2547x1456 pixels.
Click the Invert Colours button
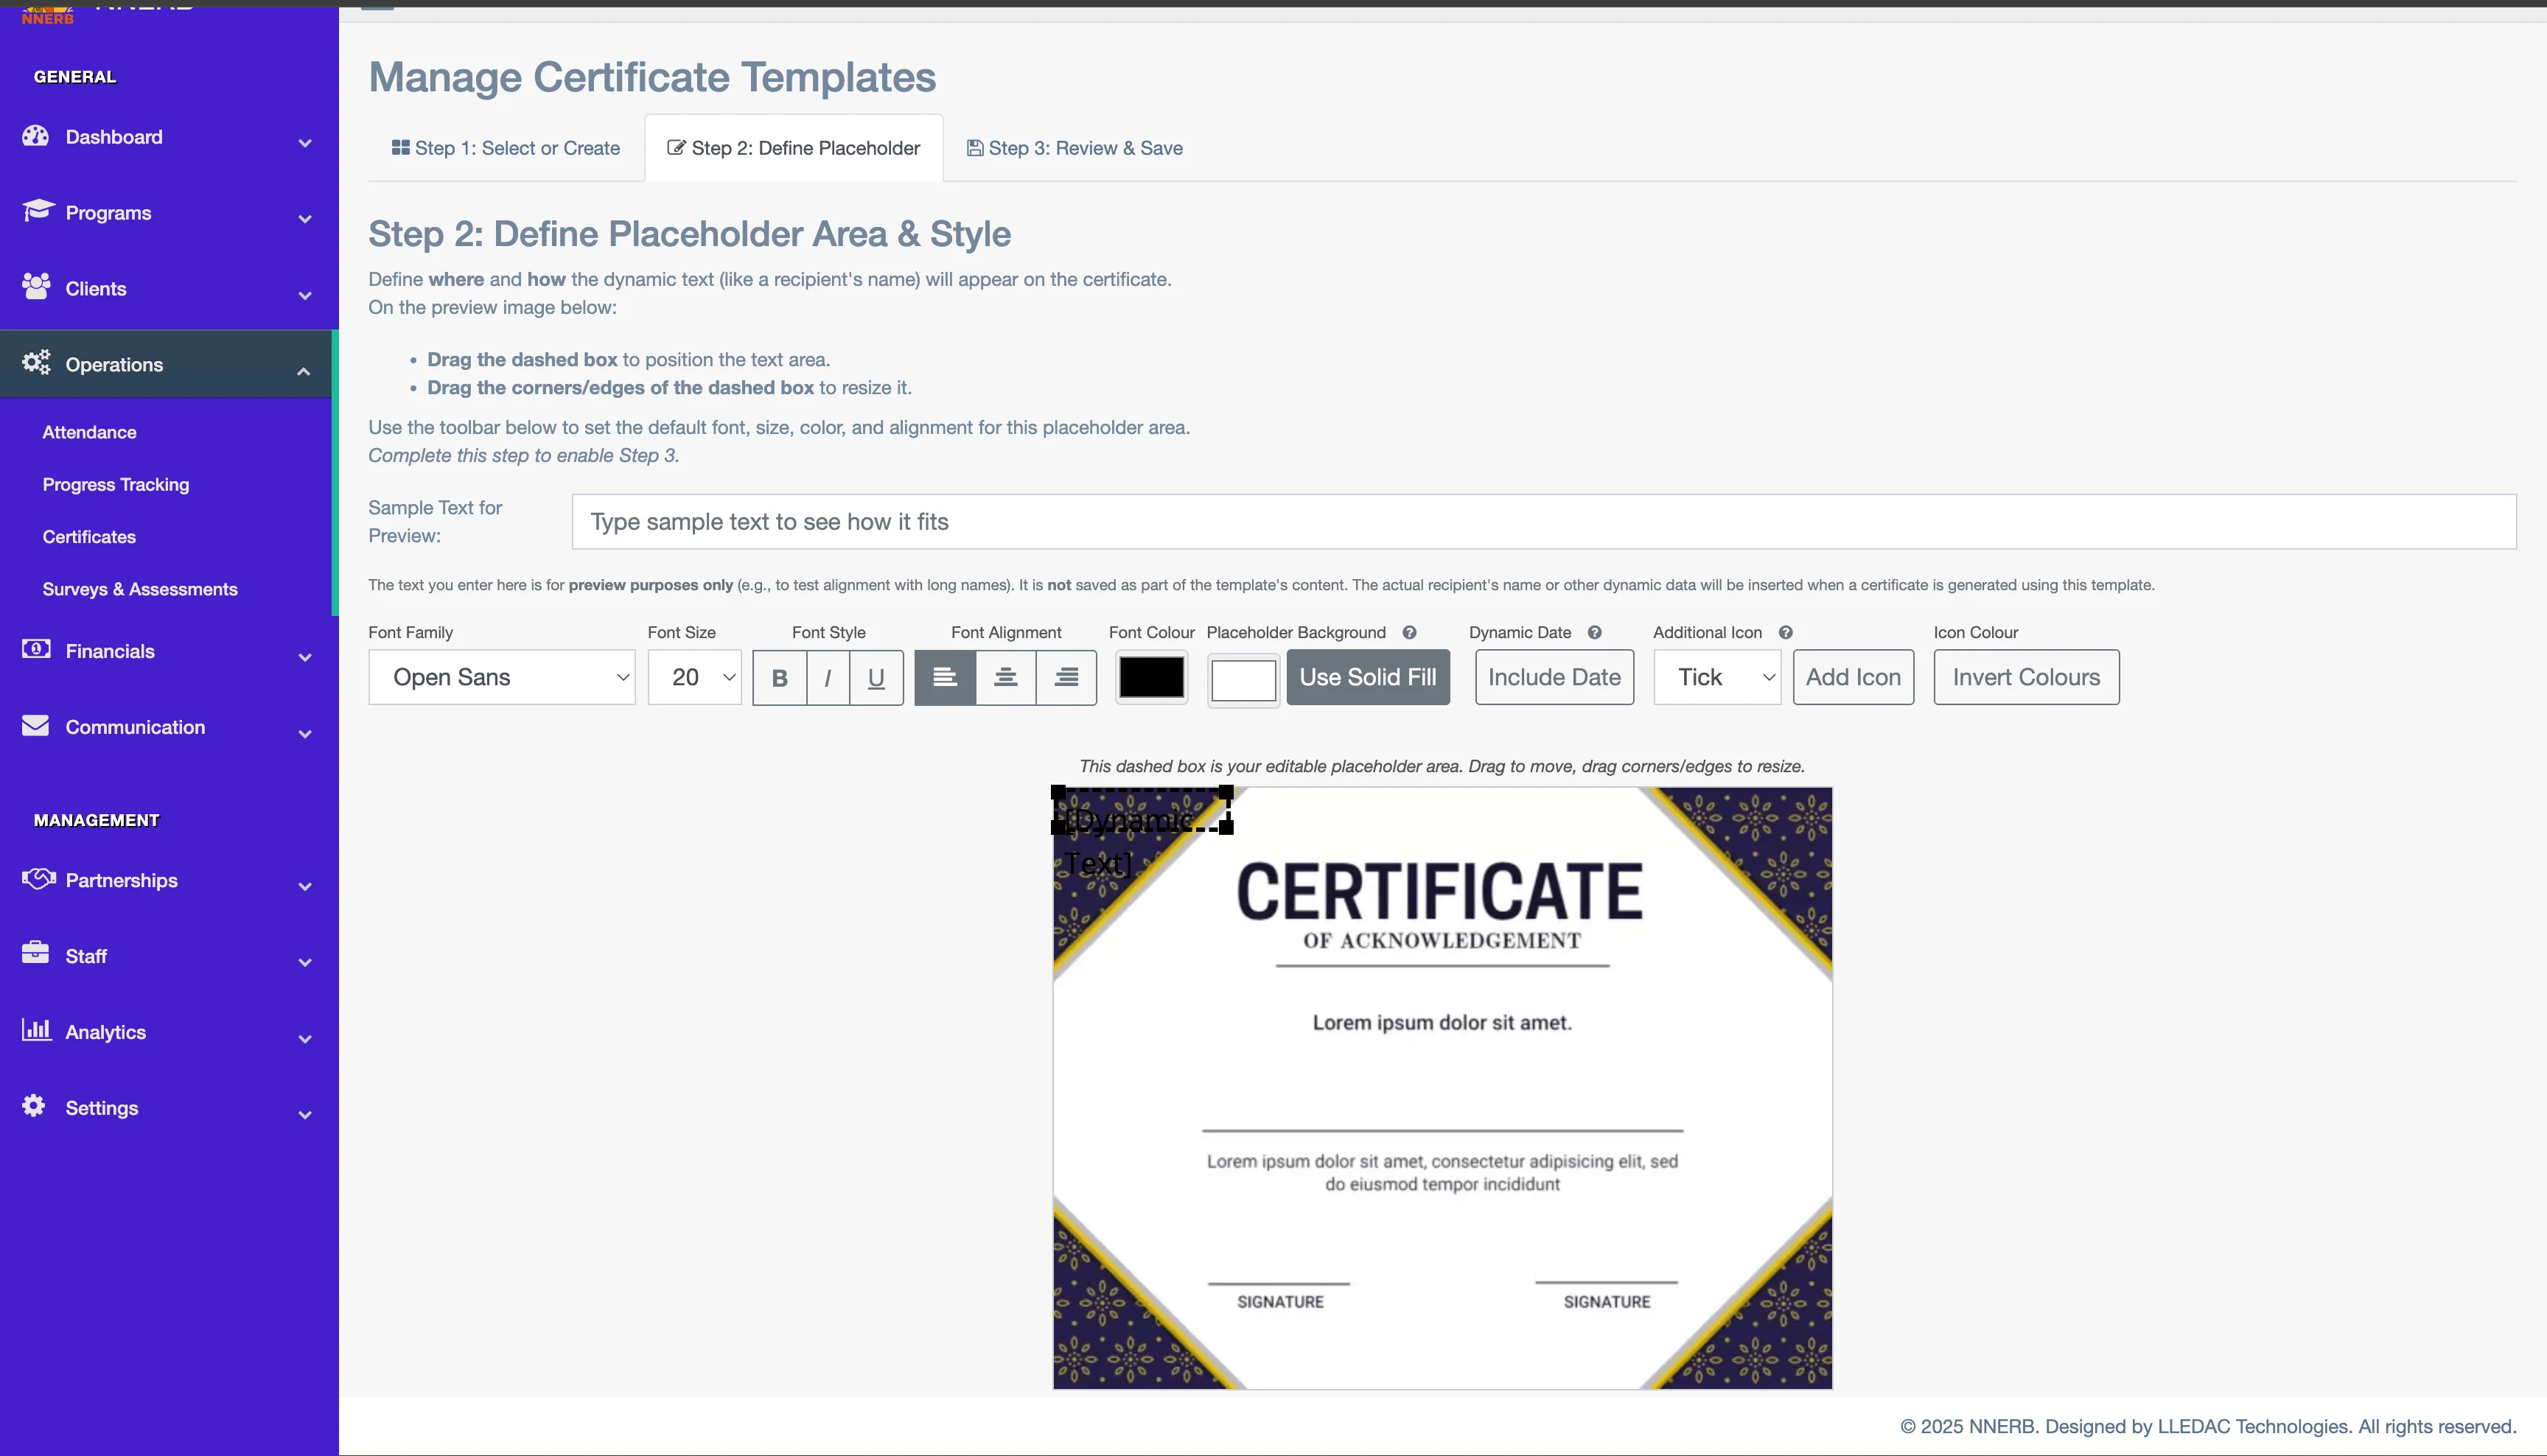(2025, 678)
